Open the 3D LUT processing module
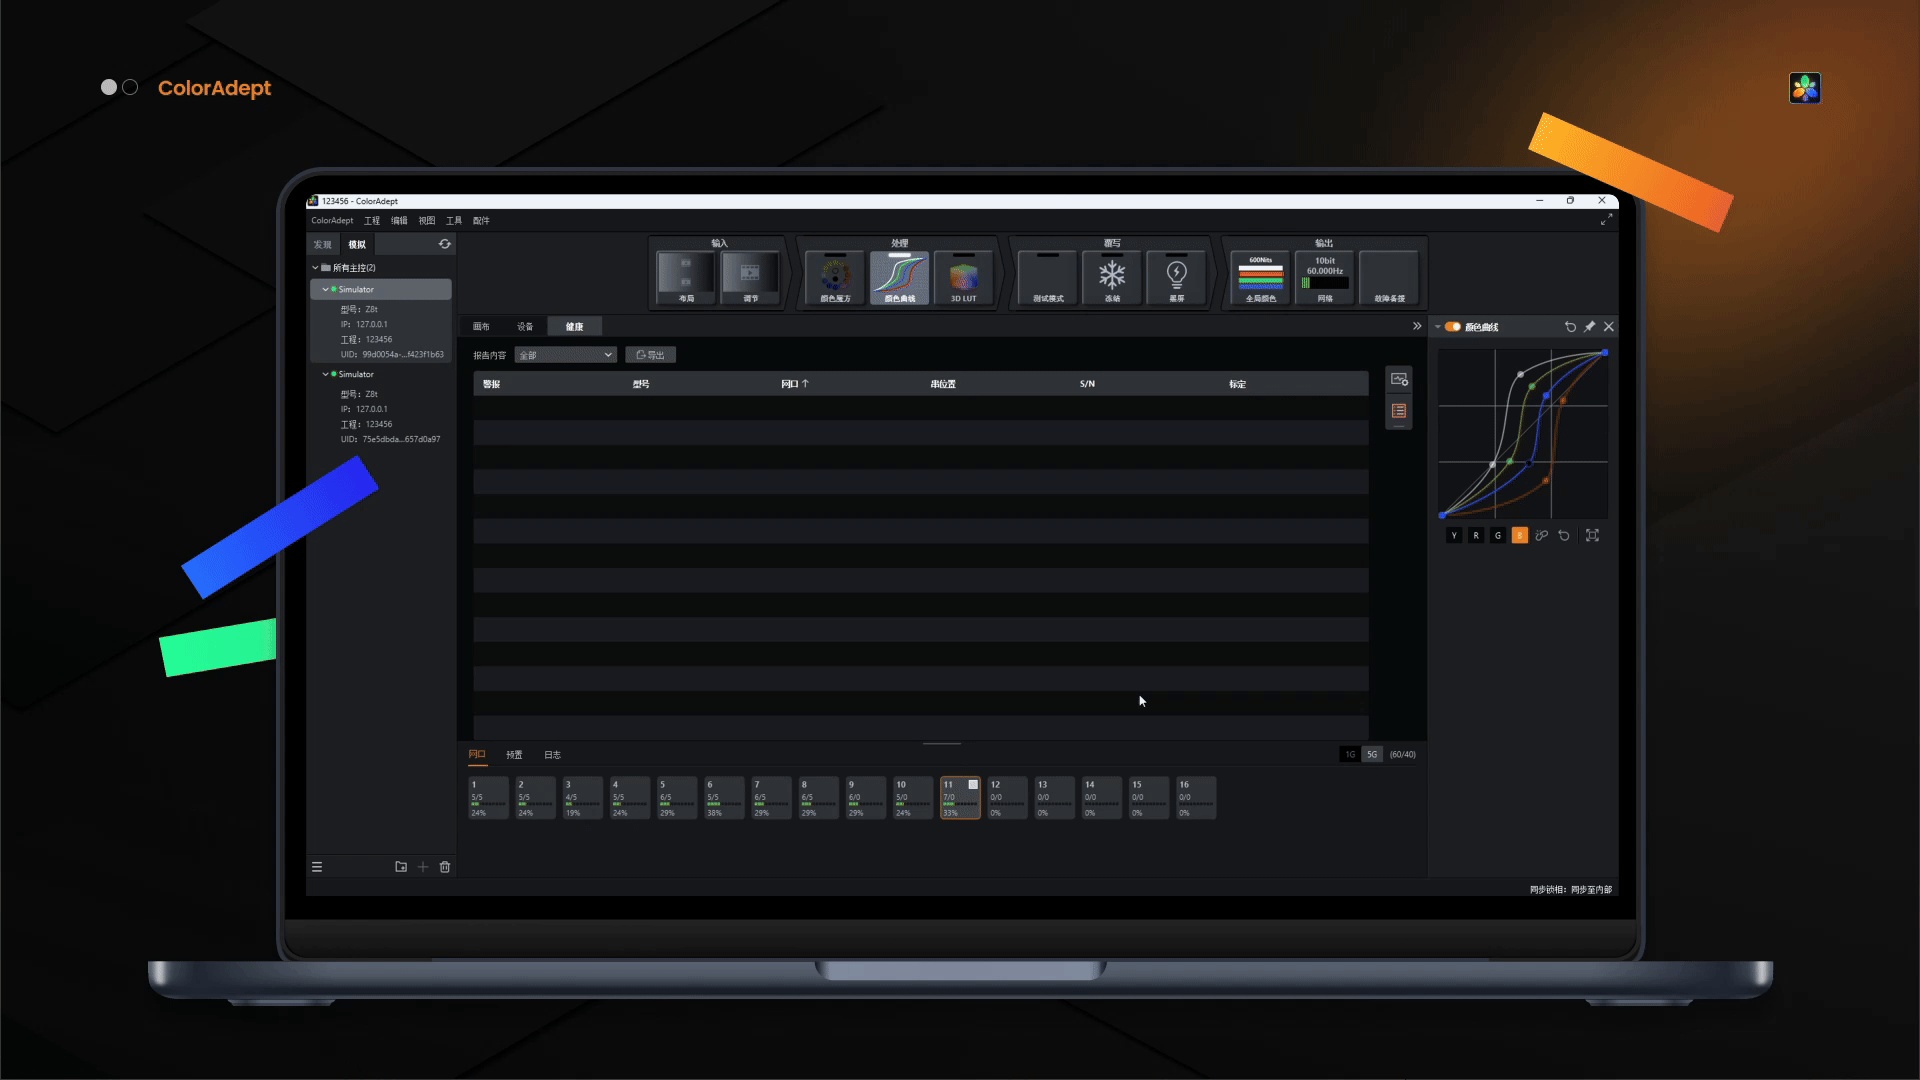Screen dimensions: 1920x1080 [x=963, y=277]
